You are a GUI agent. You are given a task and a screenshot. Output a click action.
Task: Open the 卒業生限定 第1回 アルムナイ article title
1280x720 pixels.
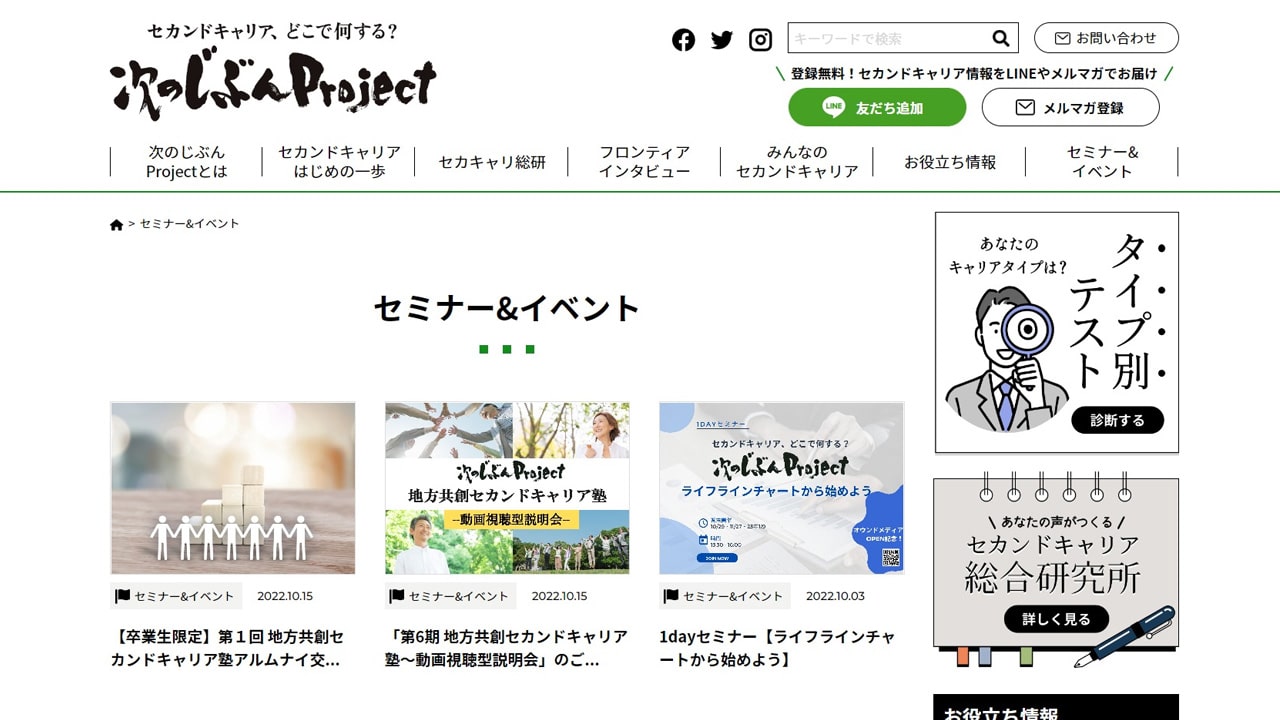pyautogui.click(x=228, y=648)
